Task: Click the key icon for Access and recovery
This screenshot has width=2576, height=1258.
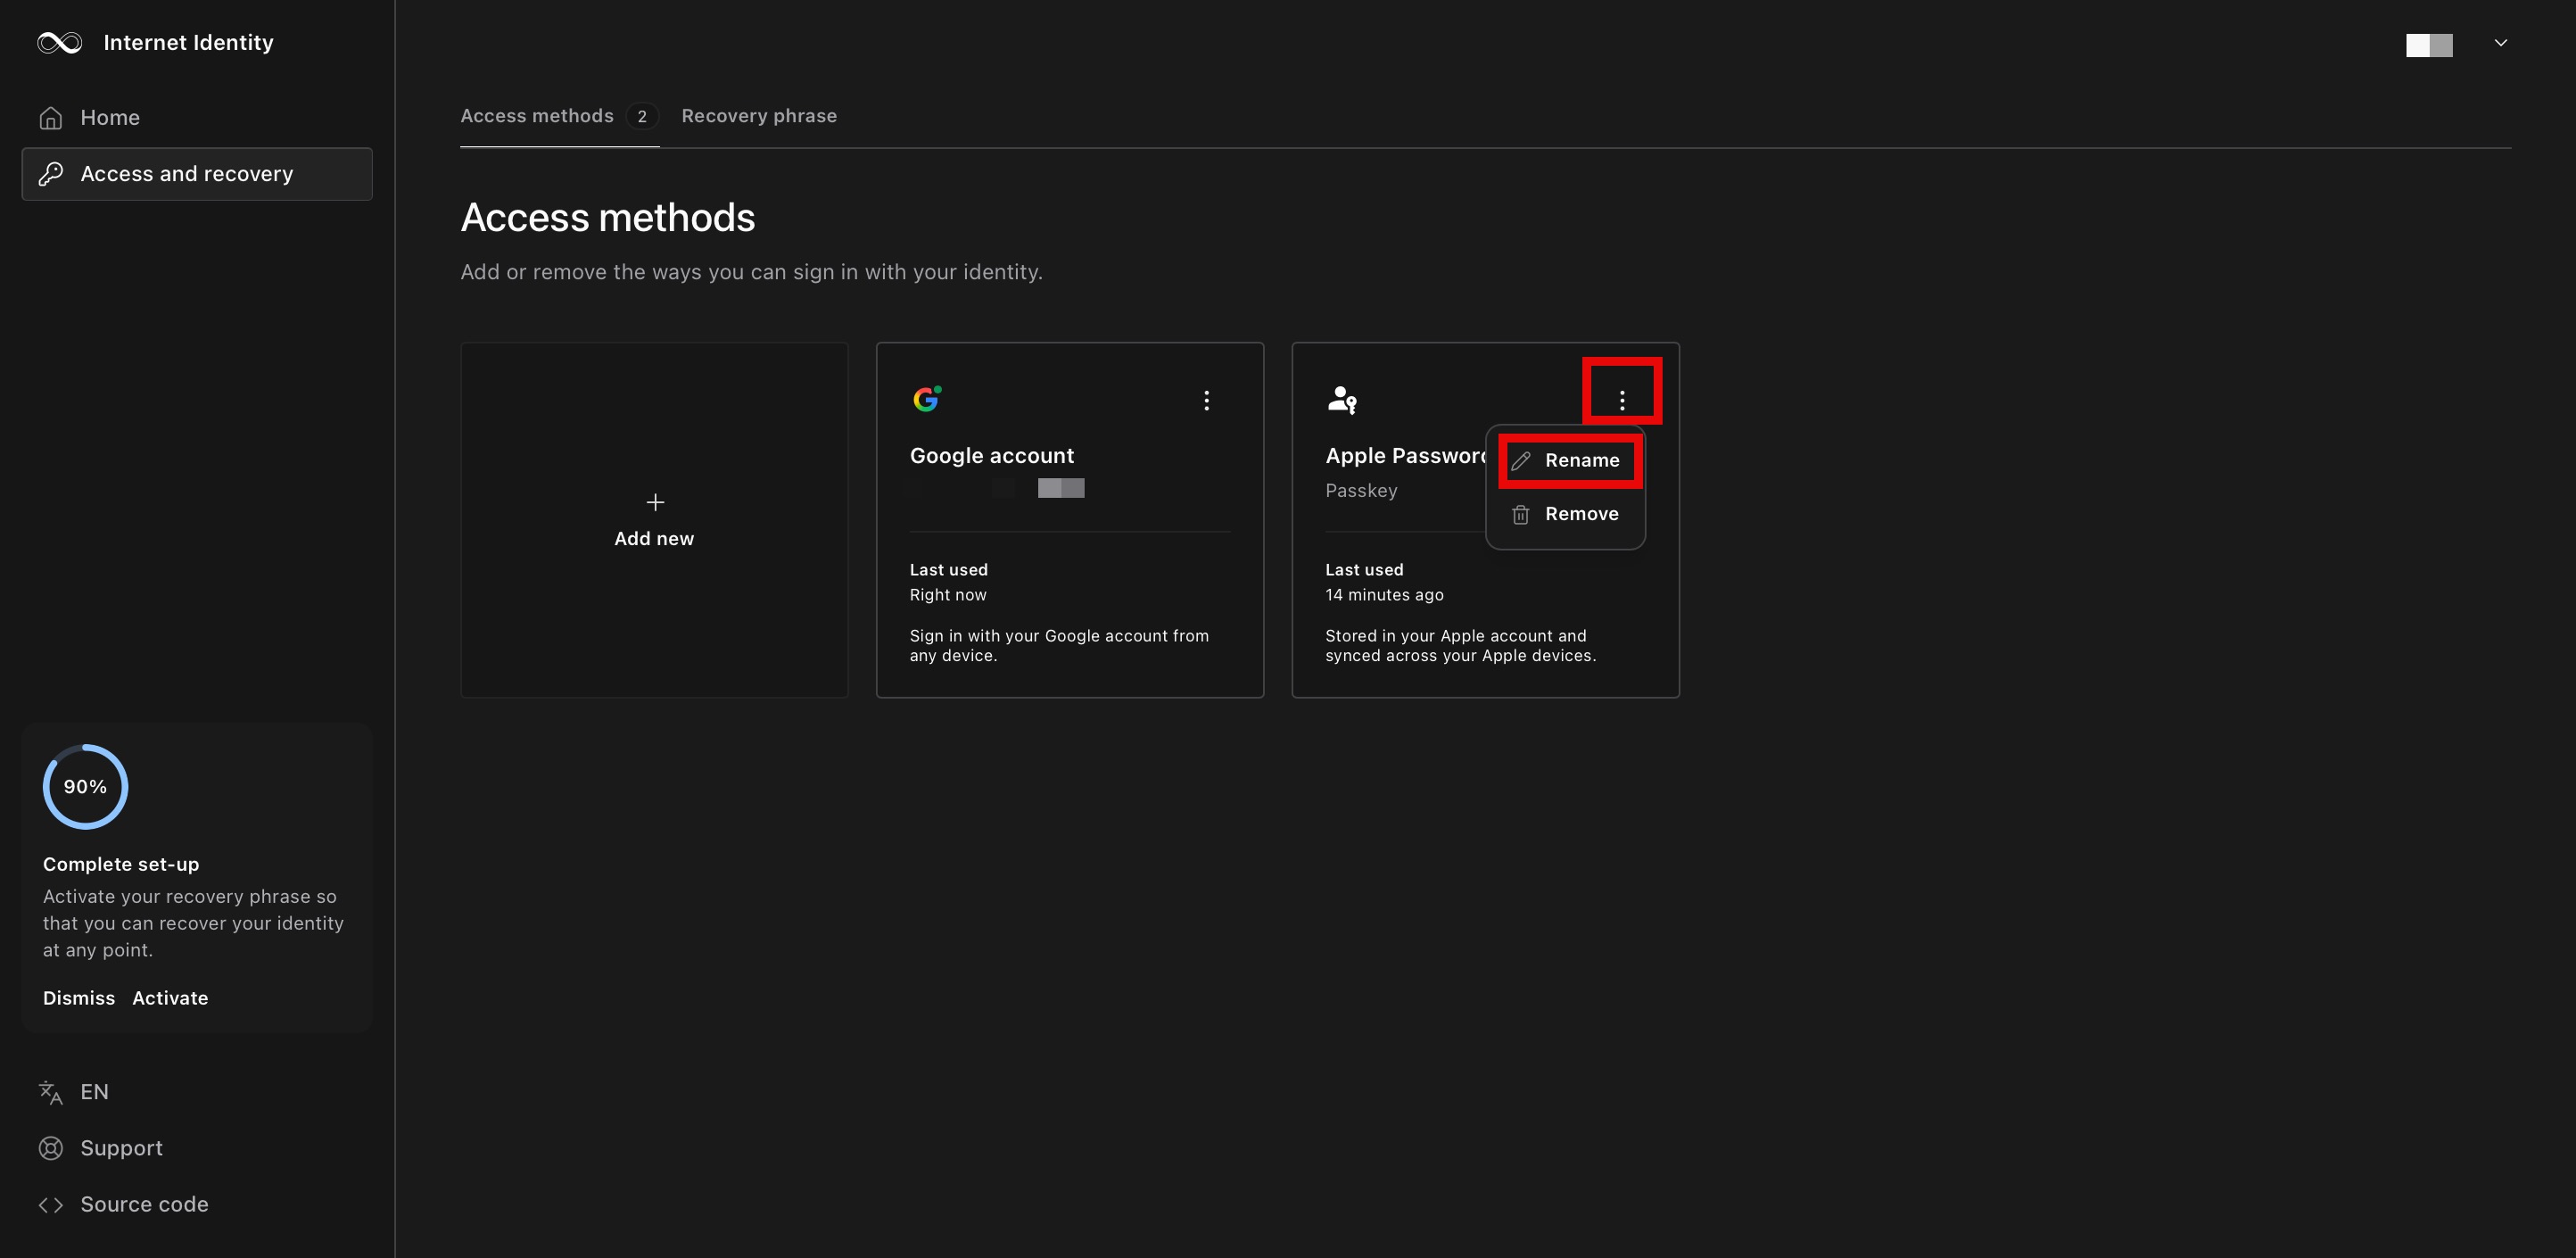Action: click(x=51, y=174)
